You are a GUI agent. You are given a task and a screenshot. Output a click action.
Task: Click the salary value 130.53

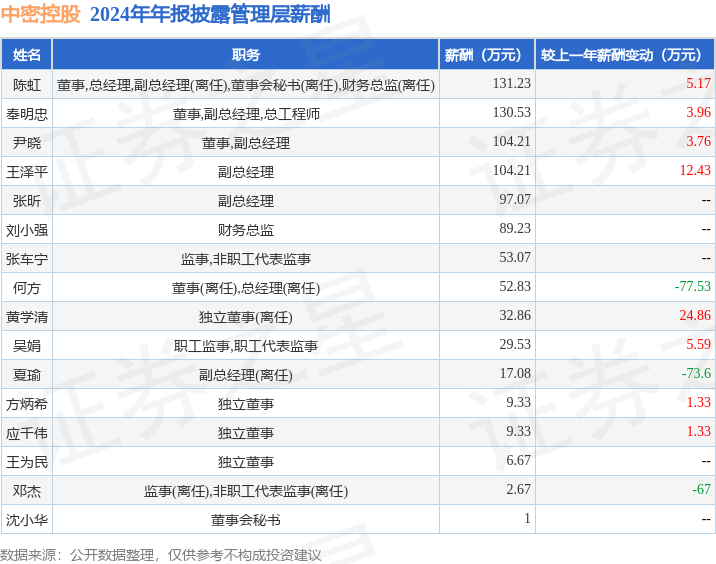pos(511,112)
